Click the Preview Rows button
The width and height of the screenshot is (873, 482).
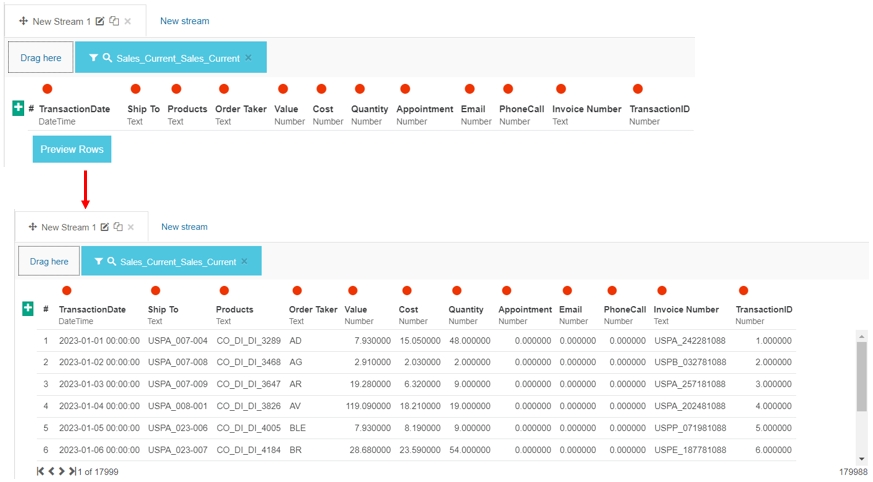pyautogui.click(x=72, y=149)
